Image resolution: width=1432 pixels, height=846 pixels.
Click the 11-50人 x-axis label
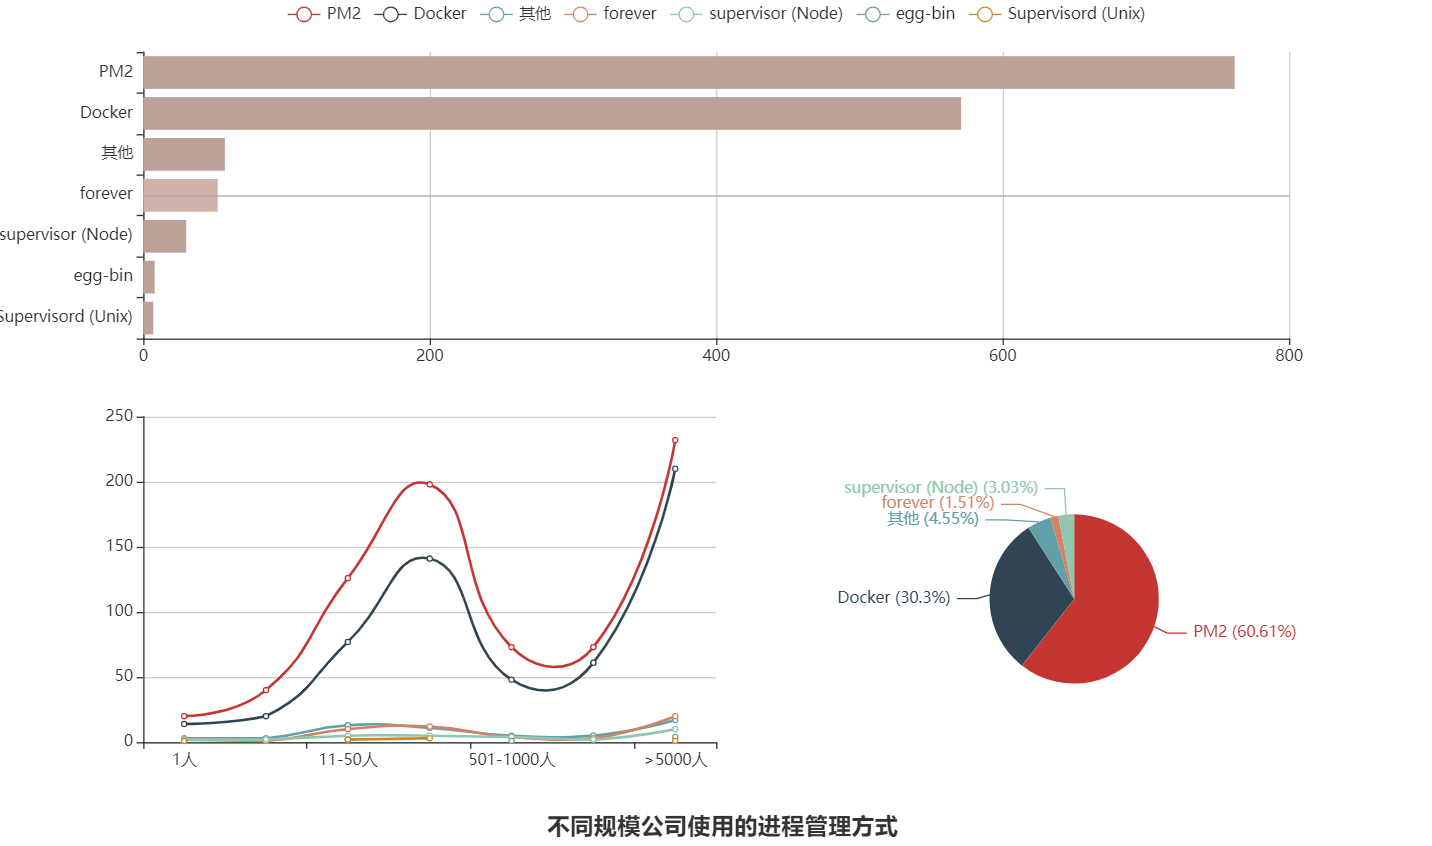348,760
